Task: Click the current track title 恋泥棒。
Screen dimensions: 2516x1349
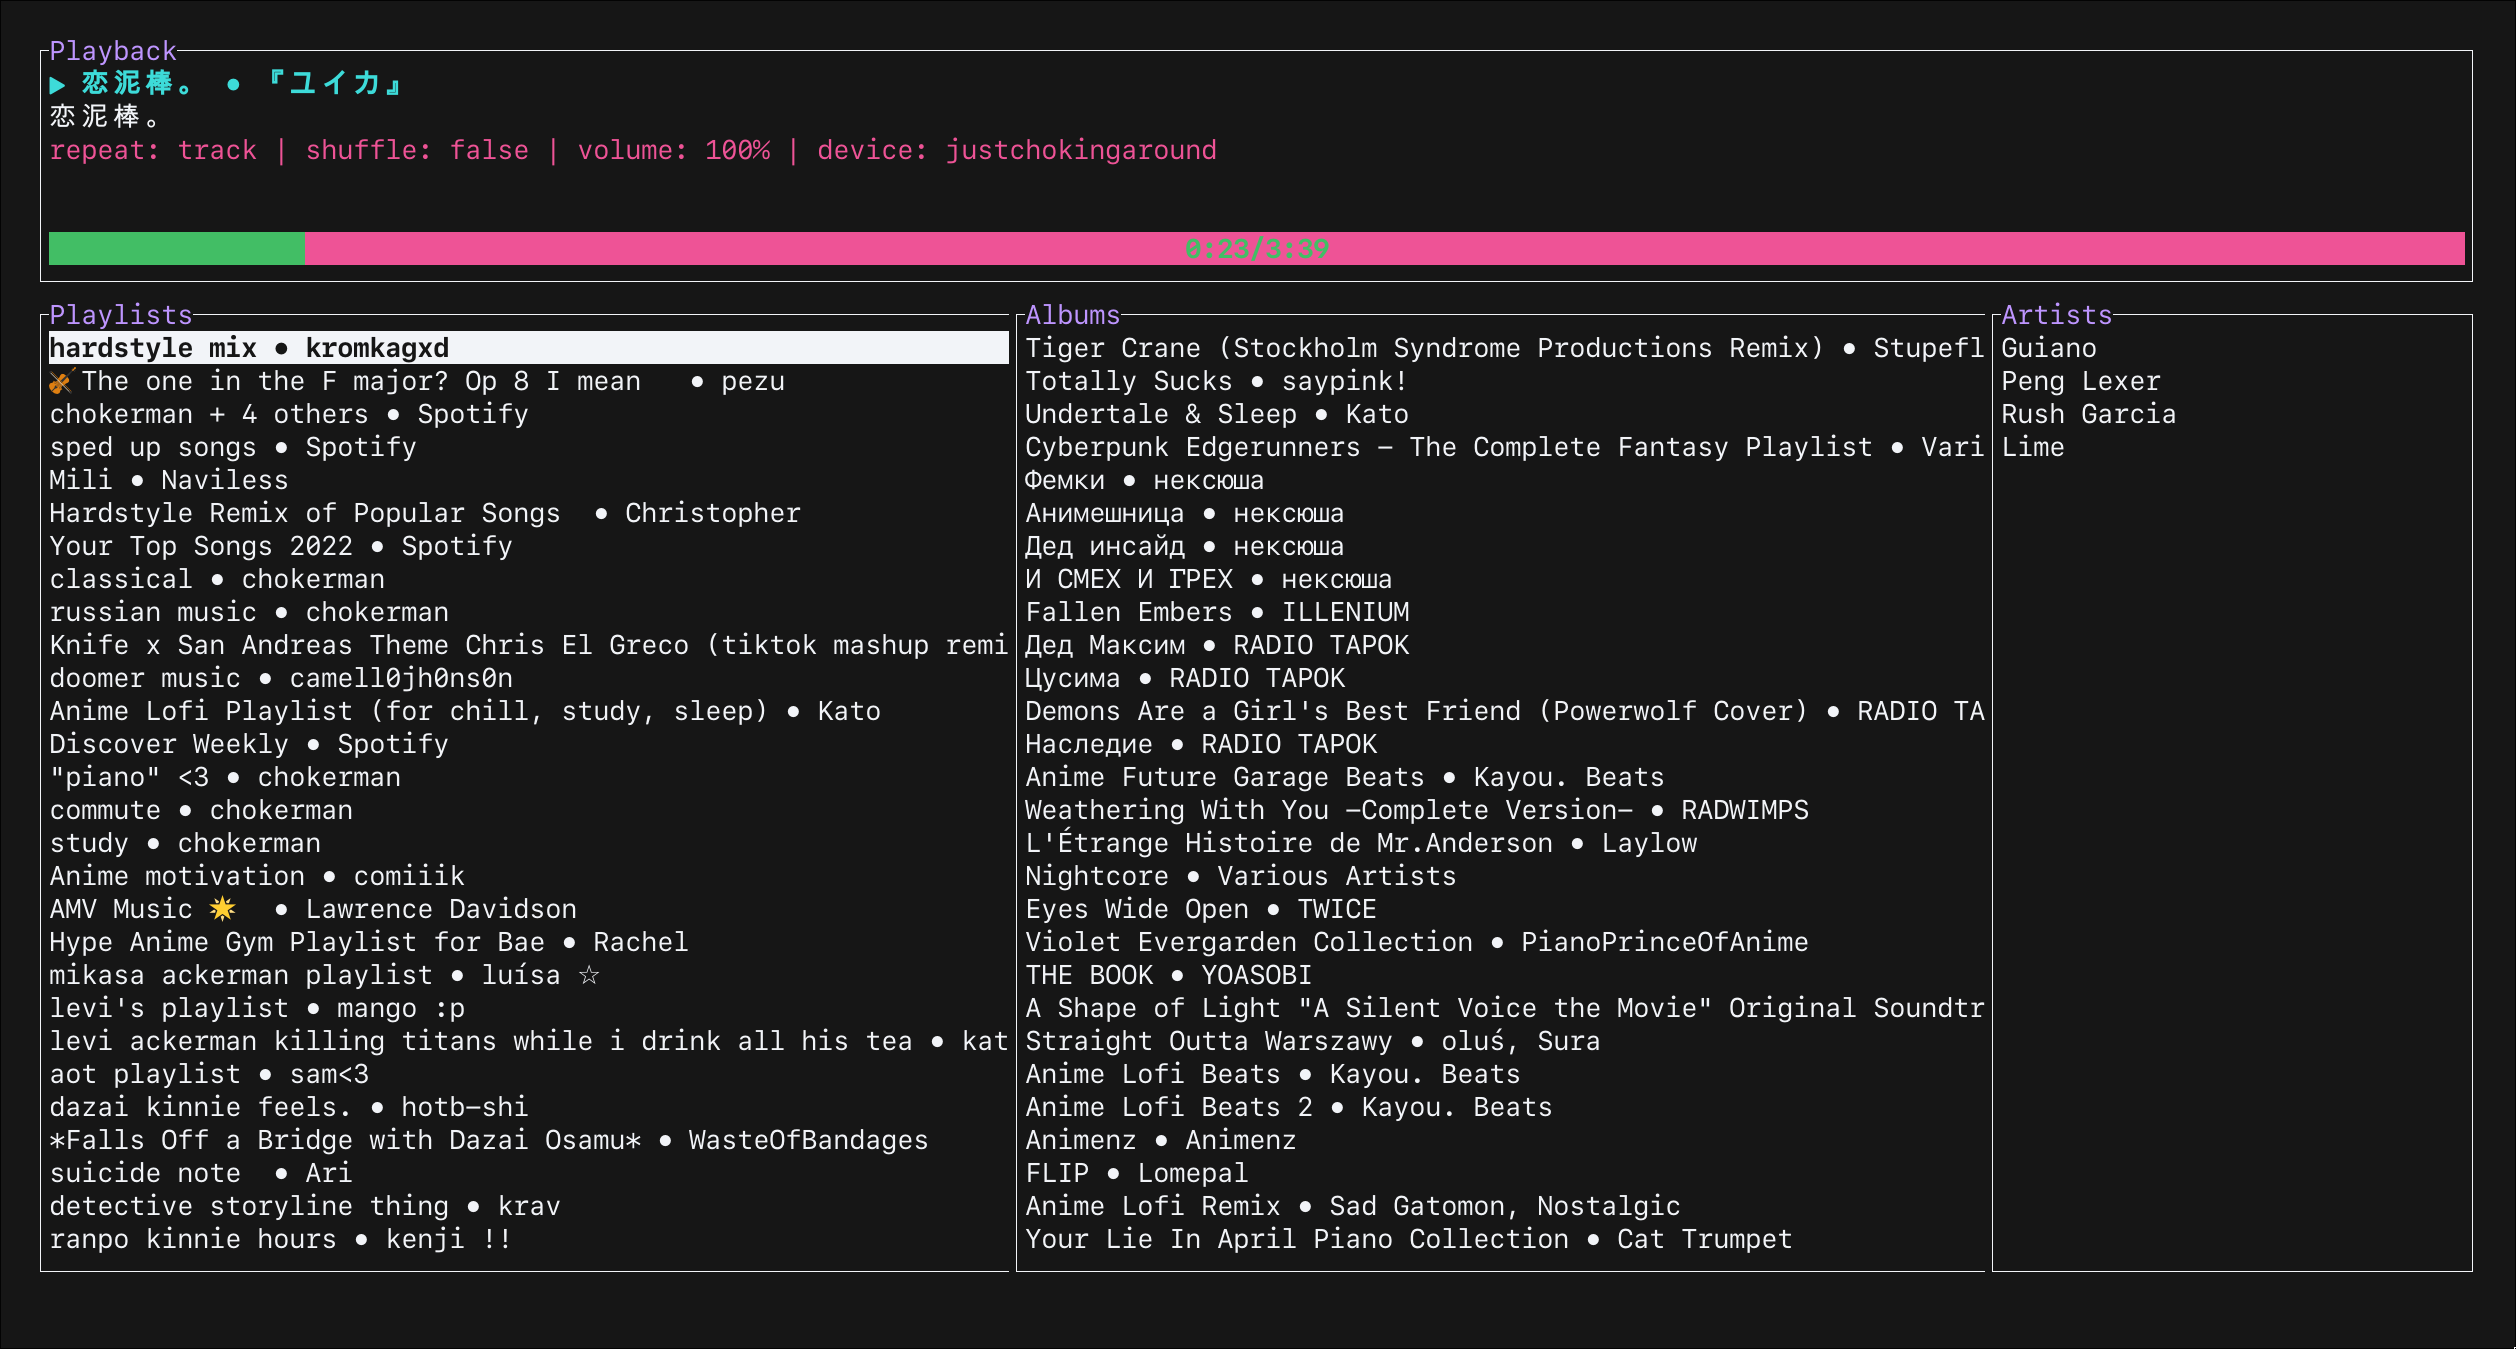Action: [x=134, y=84]
